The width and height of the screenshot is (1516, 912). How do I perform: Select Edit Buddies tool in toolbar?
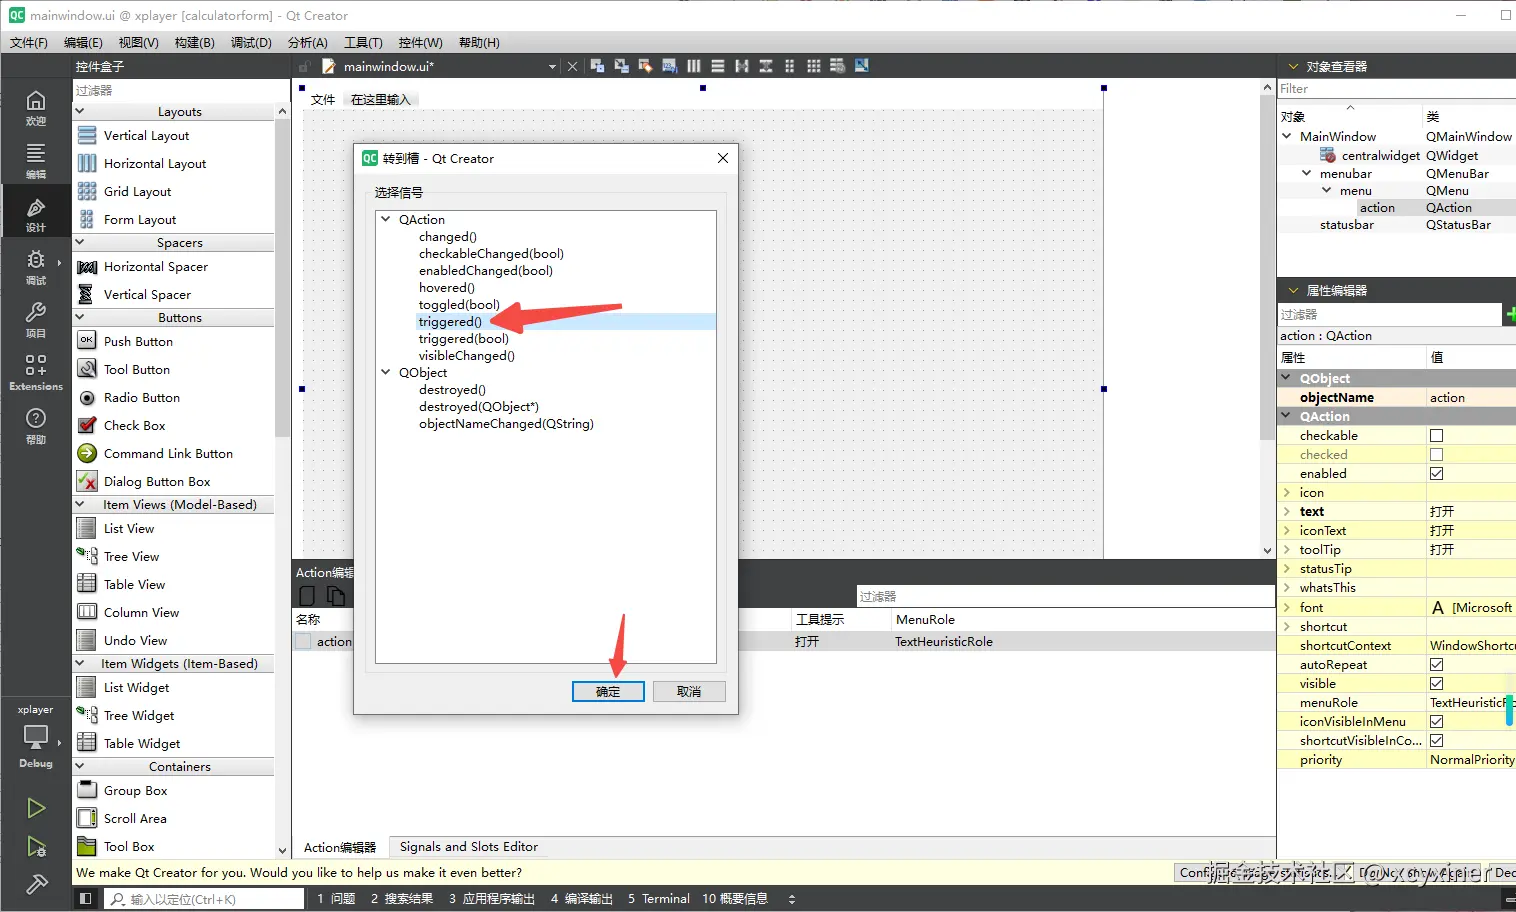point(645,66)
